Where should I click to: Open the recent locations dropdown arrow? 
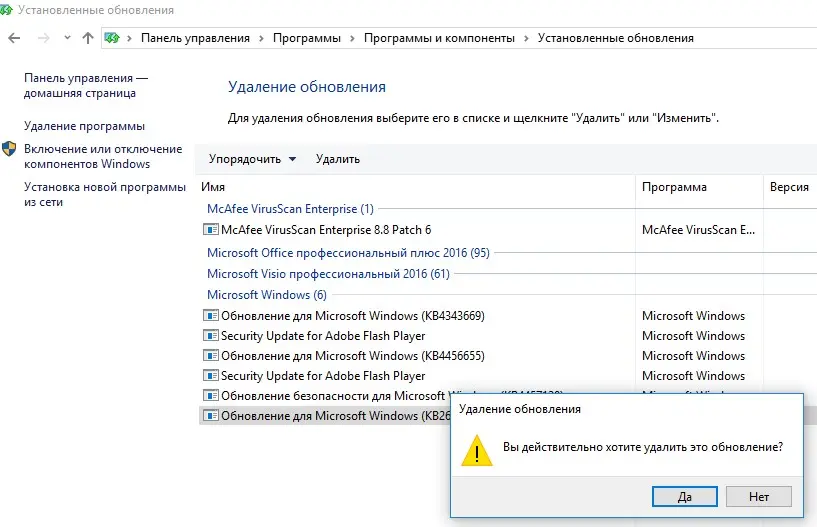click(67, 38)
